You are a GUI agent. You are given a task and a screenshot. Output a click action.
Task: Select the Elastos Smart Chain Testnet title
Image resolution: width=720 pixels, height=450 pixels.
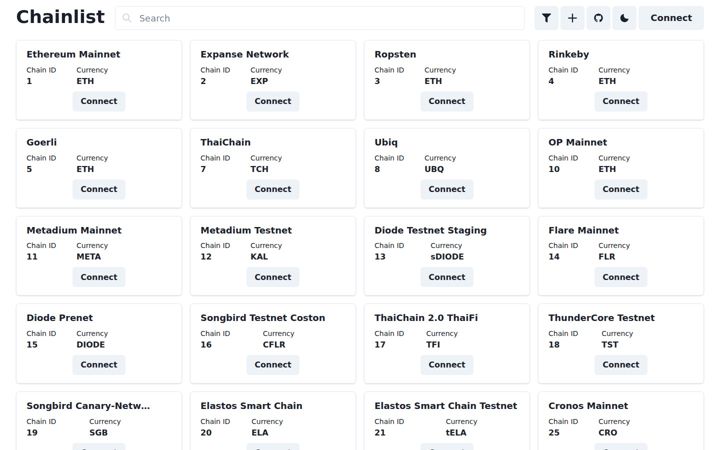click(x=446, y=406)
